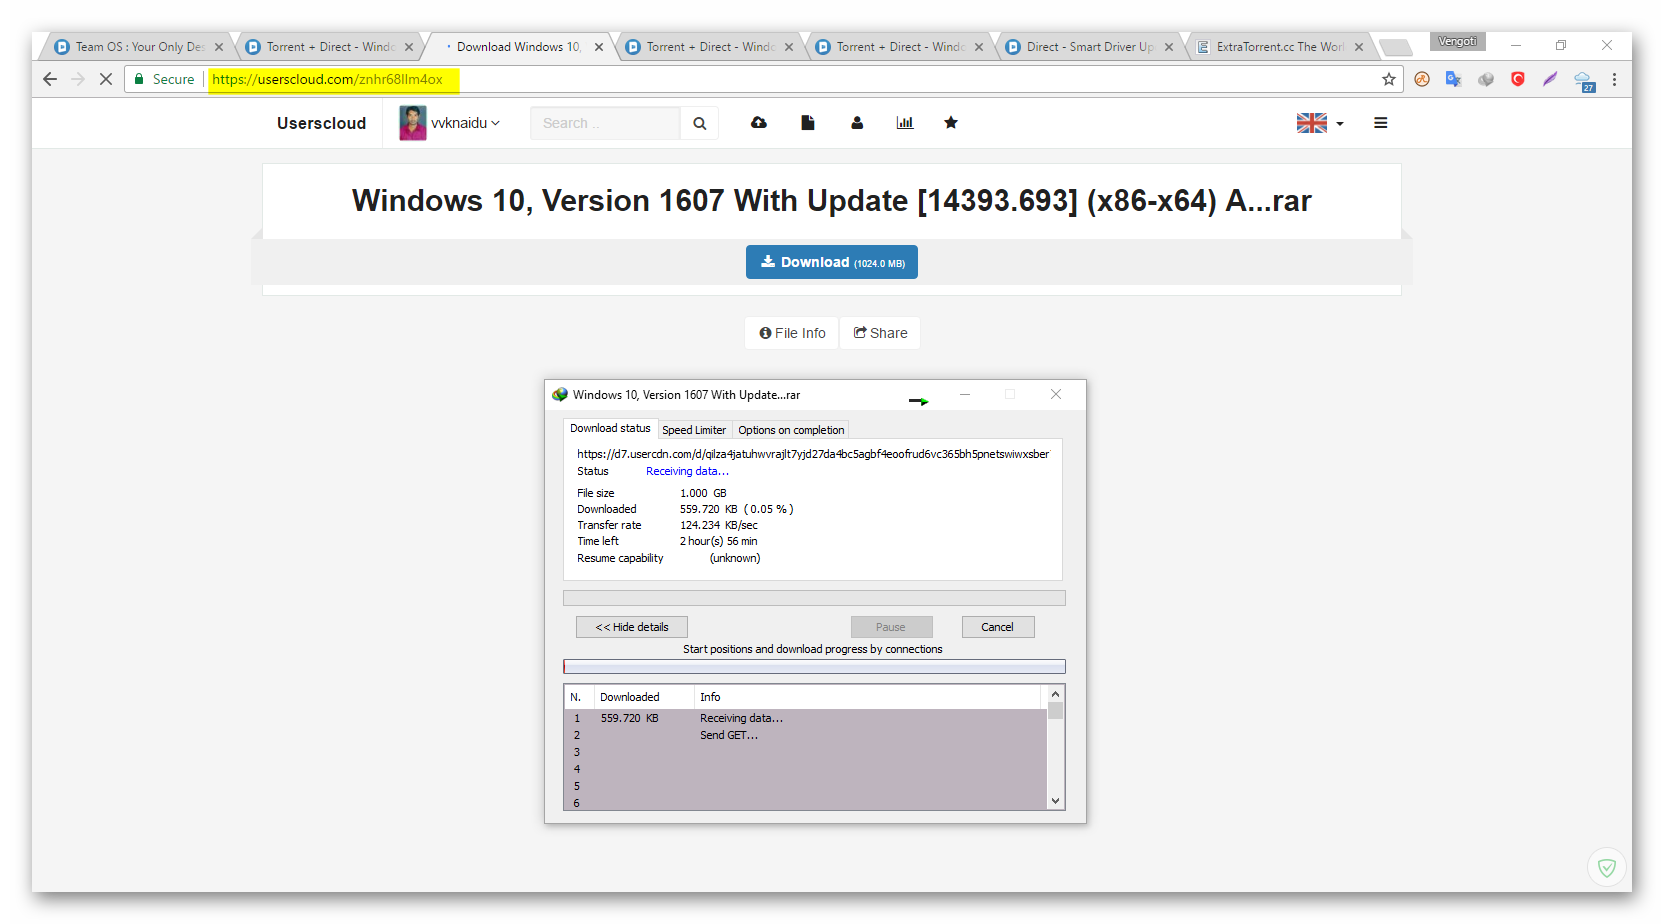Click the Info column header in connections list

[868, 697]
